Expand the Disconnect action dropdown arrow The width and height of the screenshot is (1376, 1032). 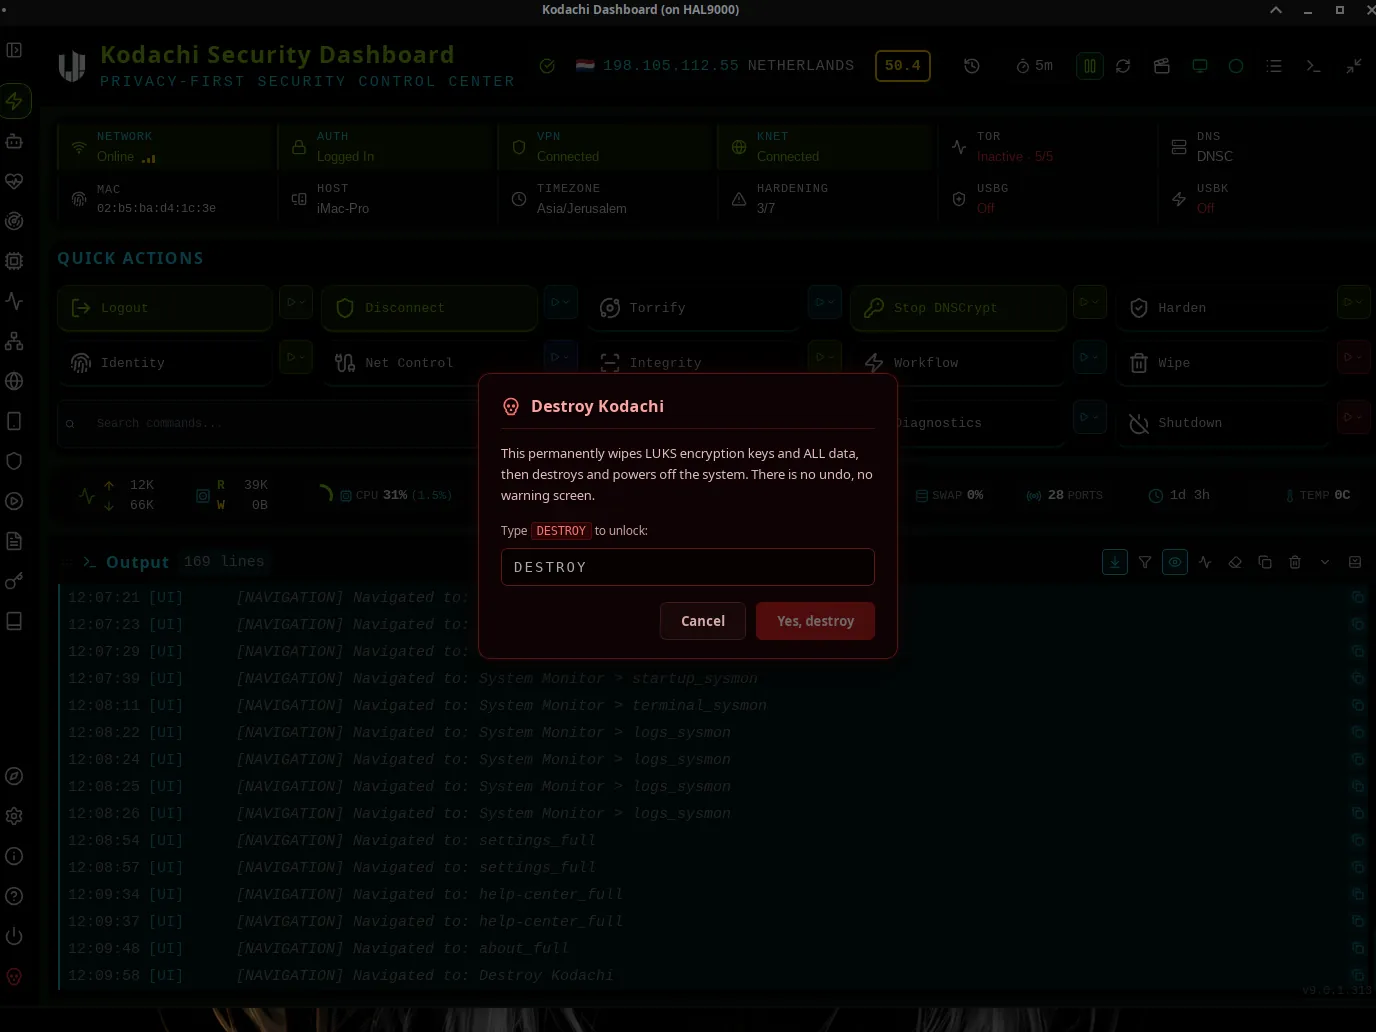561,302
